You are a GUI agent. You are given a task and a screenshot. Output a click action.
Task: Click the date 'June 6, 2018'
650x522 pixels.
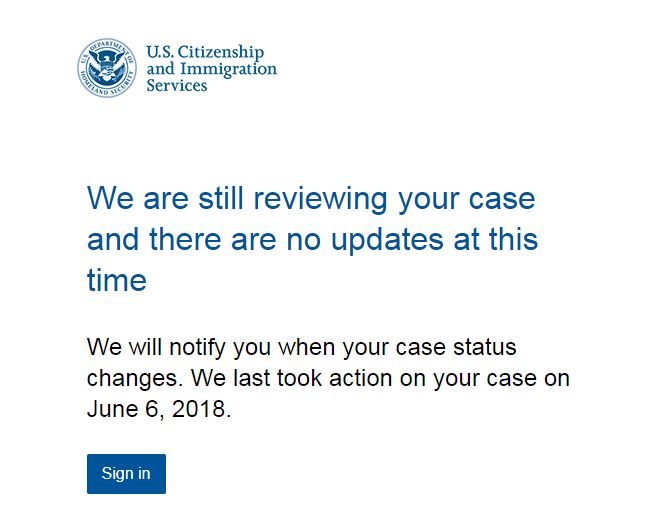tap(156, 409)
